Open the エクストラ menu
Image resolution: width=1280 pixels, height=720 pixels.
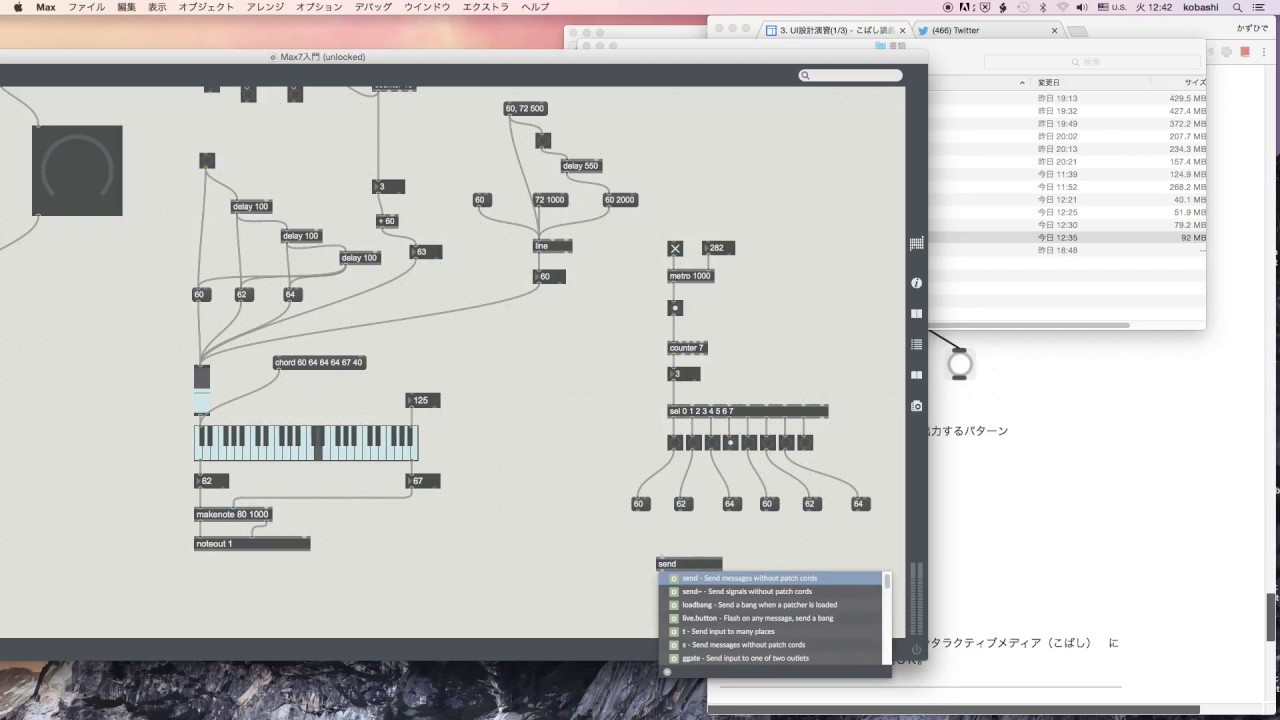[486, 7]
